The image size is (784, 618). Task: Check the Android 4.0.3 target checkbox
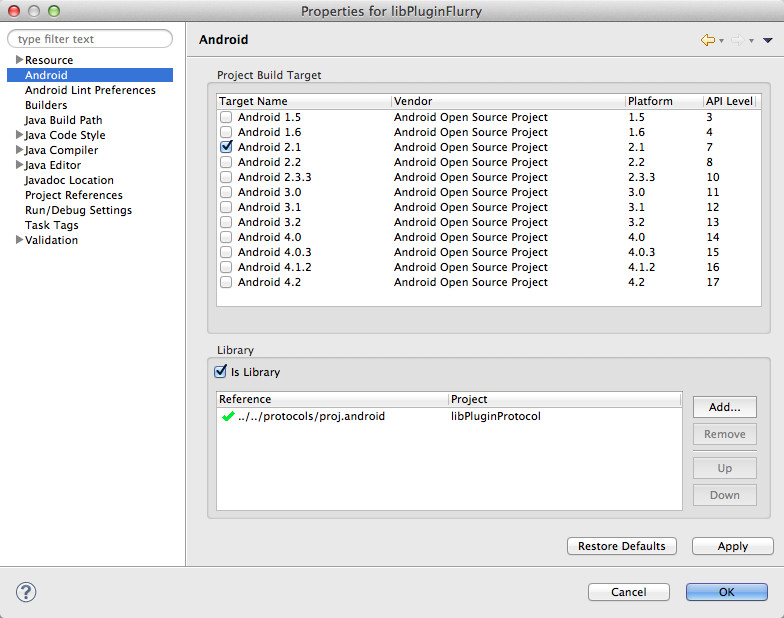click(x=226, y=252)
